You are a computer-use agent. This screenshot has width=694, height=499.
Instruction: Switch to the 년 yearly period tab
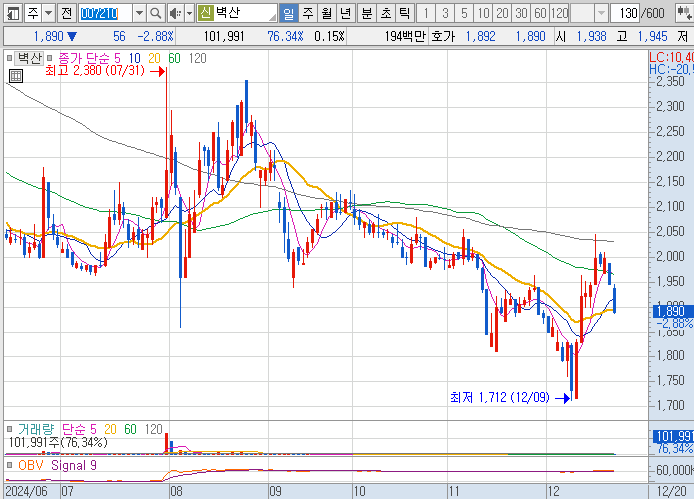pos(346,14)
